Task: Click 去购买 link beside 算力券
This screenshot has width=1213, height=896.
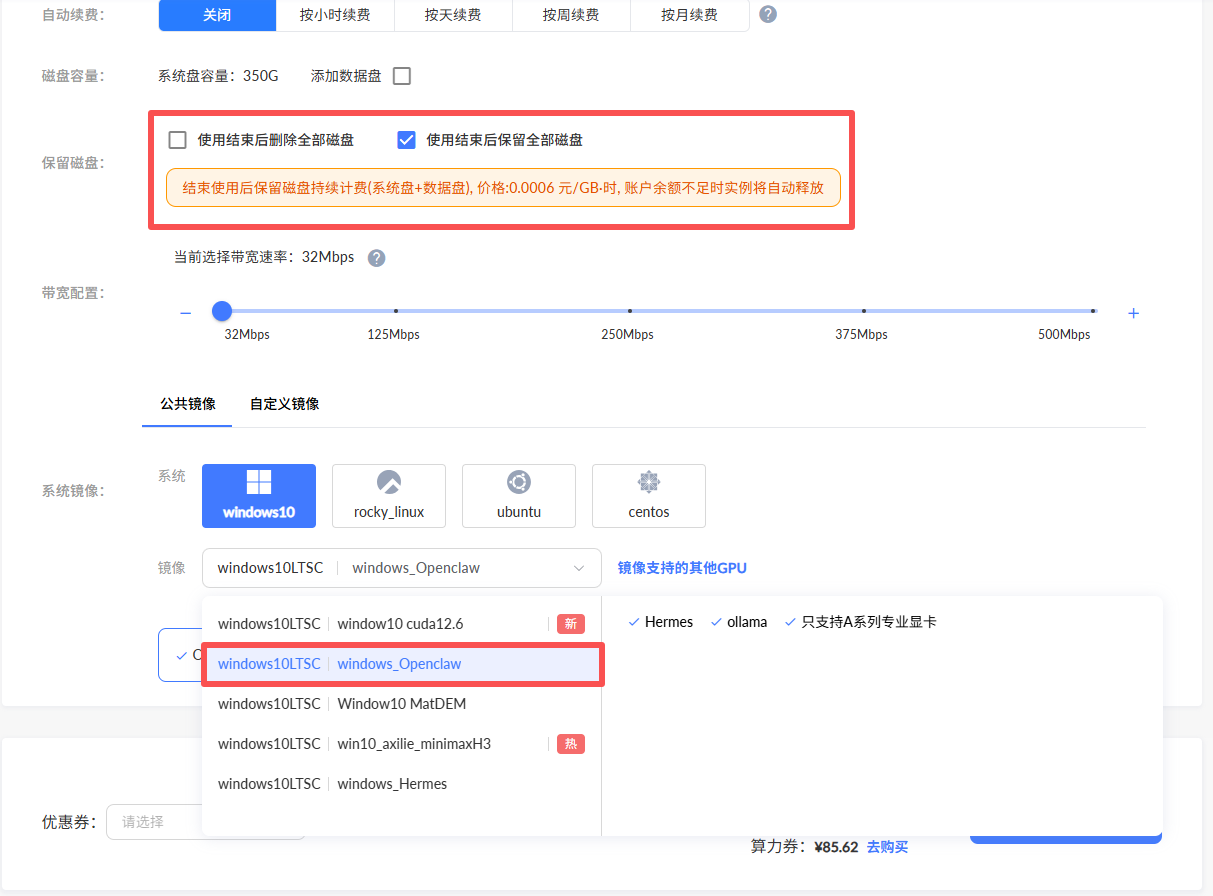Action: 887,847
